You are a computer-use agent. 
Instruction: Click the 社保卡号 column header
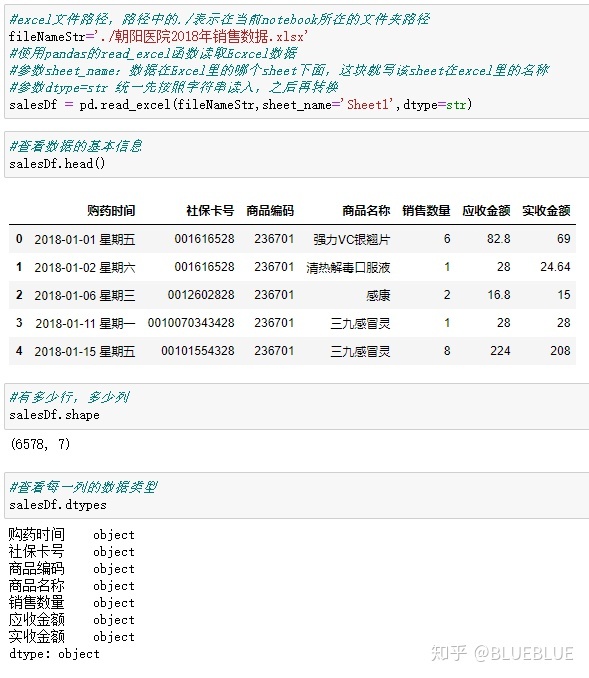[x=210, y=211]
